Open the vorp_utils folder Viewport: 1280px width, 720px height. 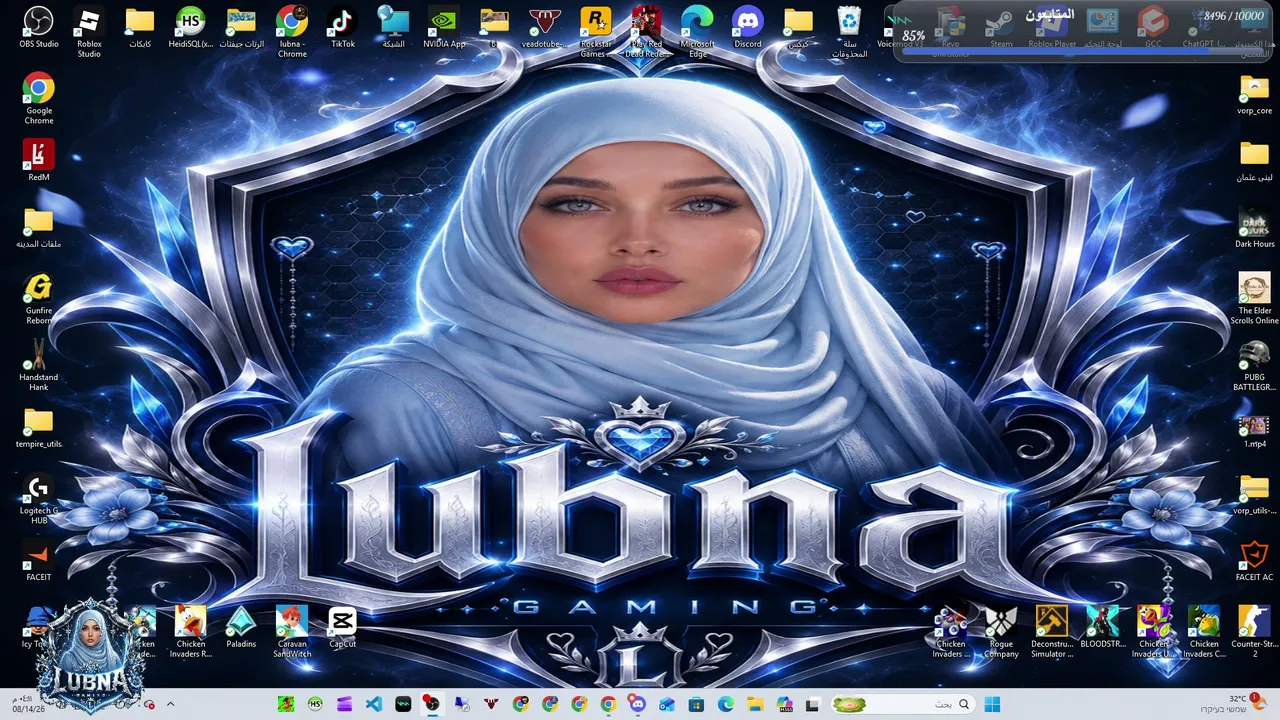[x=1255, y=494]
